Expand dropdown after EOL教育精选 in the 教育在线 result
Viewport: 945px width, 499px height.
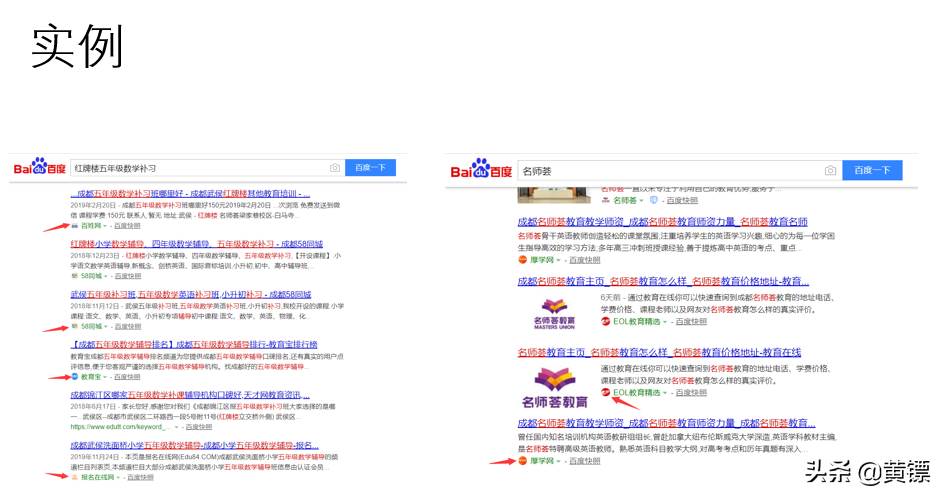(665, 393)
